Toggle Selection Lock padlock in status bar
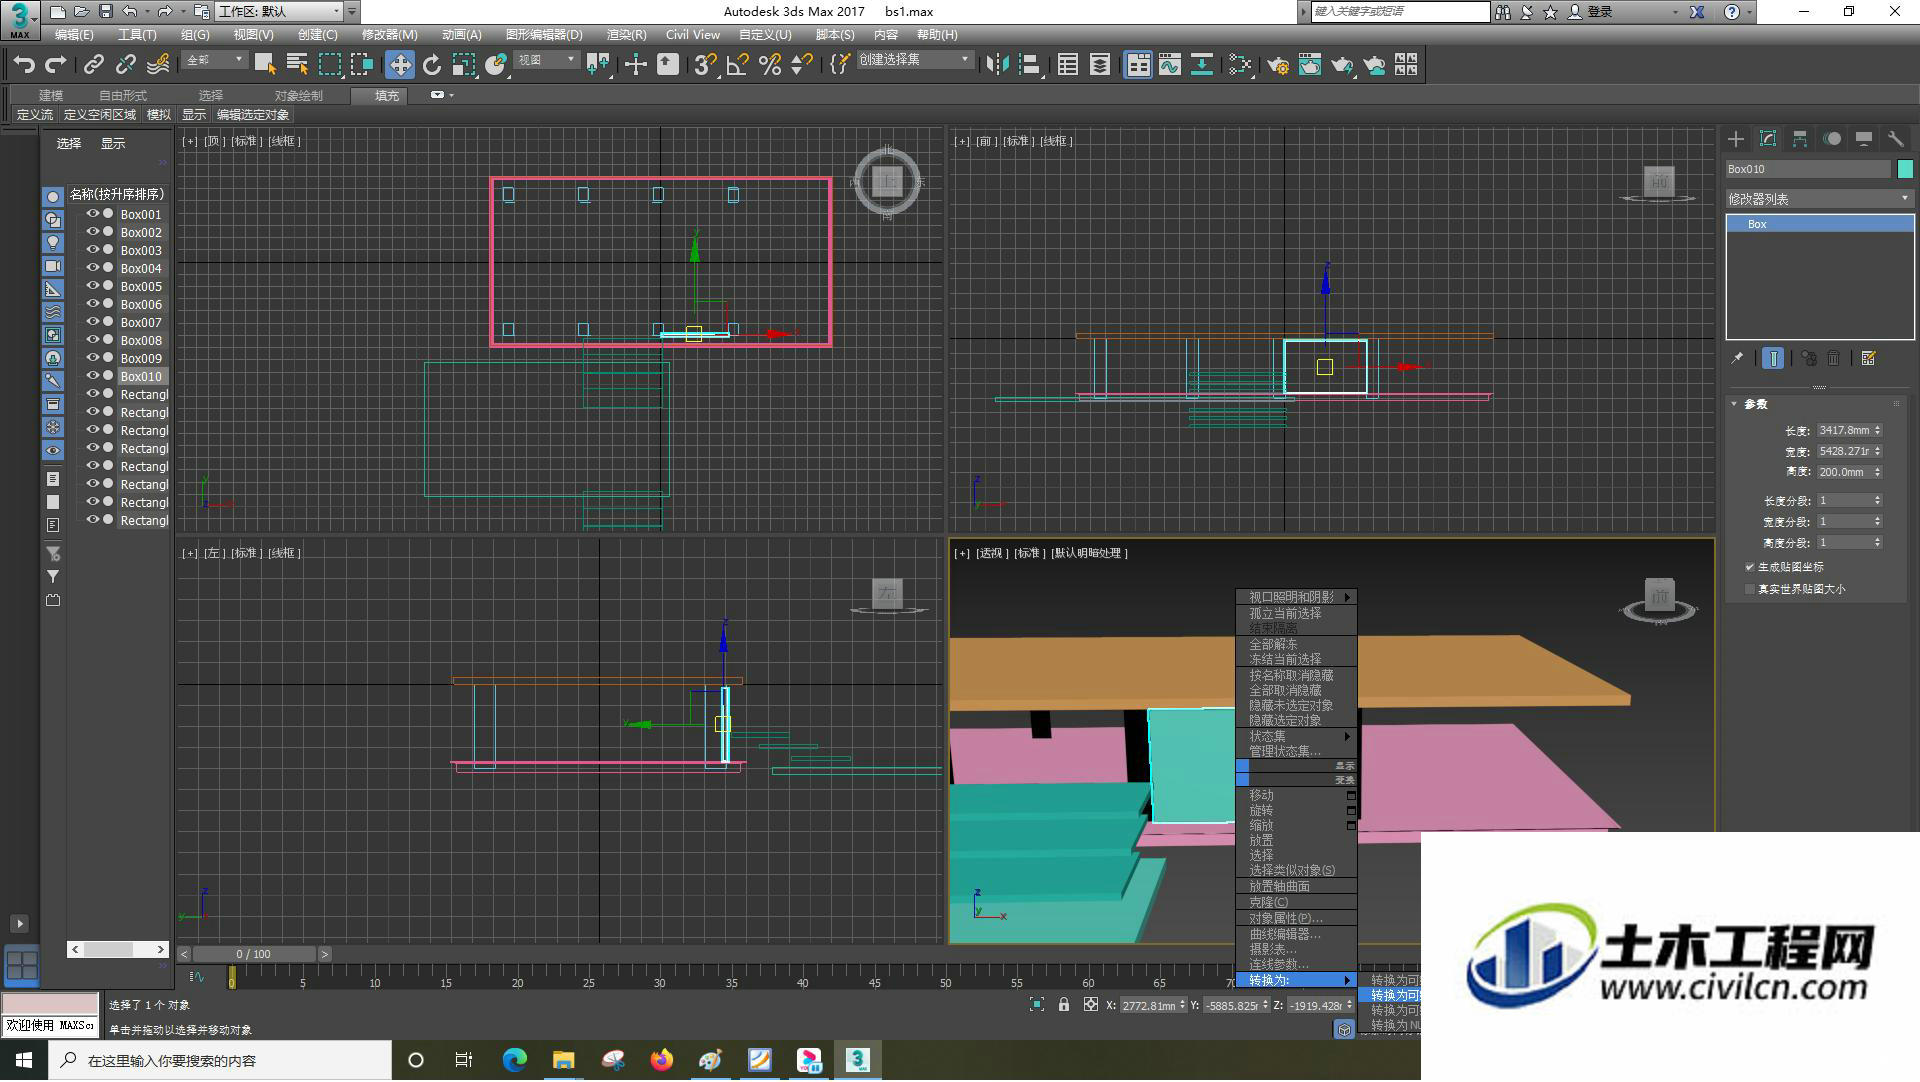The image size is (1920, 1082). click(1064, 1005)
